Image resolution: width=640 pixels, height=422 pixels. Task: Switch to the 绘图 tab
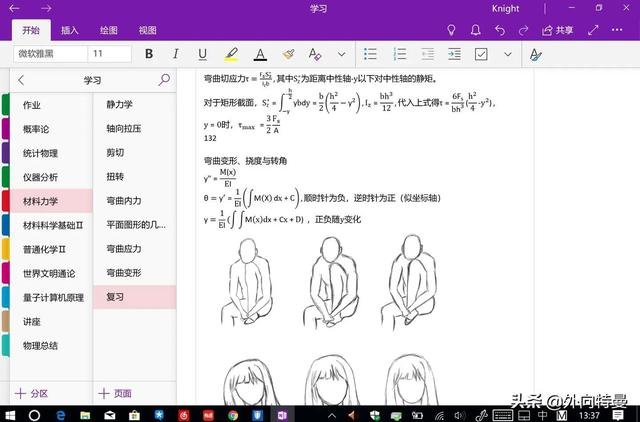109,30
